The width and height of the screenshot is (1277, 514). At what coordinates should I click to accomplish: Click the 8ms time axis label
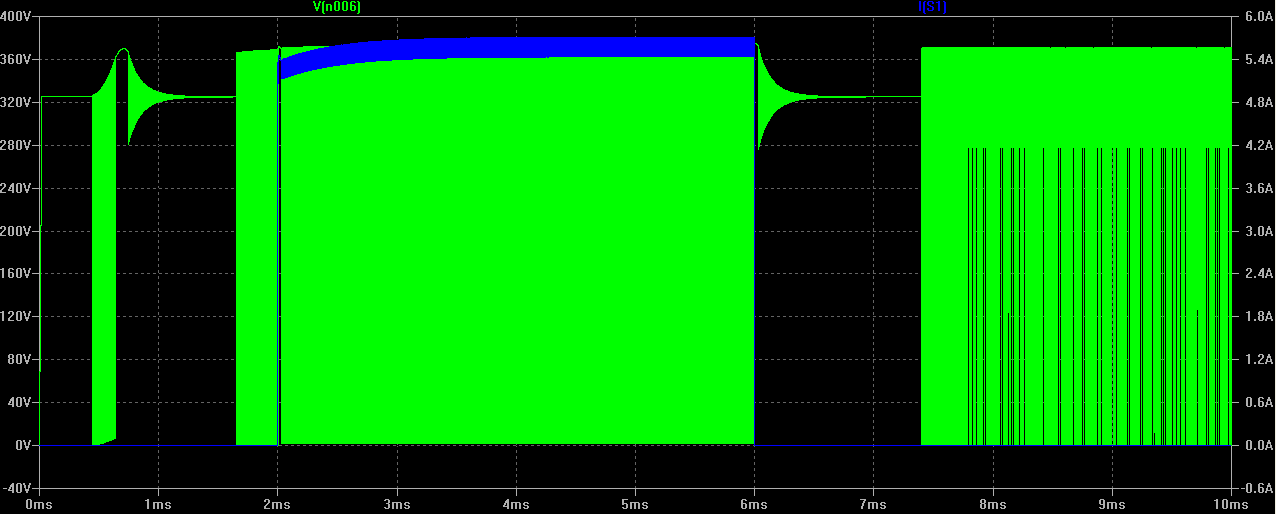tap(992, 504)
